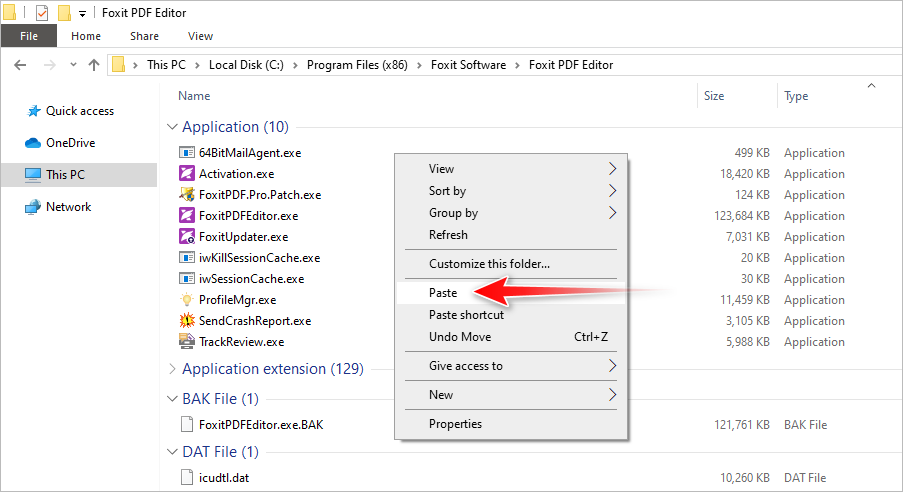
Task: Expand the Application extension (129) group
Action: [170, 369]
